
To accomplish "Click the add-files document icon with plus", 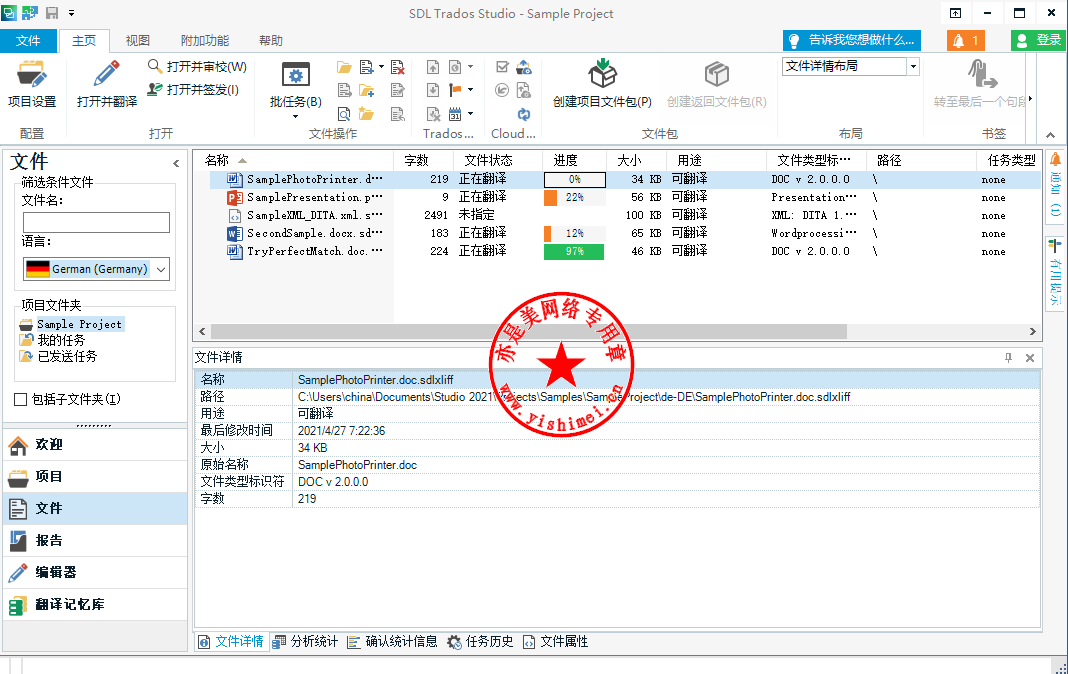I will coord(366,67).
